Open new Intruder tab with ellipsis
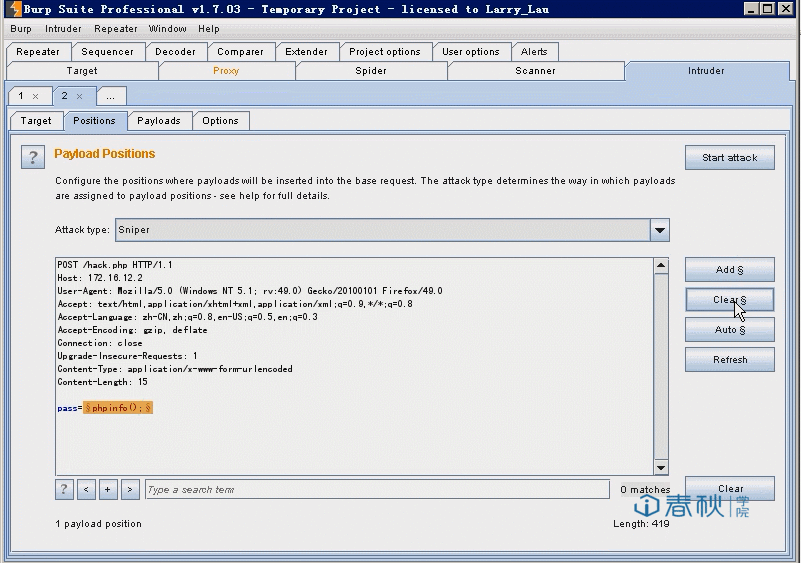The image size is (801, 563). 110,96
